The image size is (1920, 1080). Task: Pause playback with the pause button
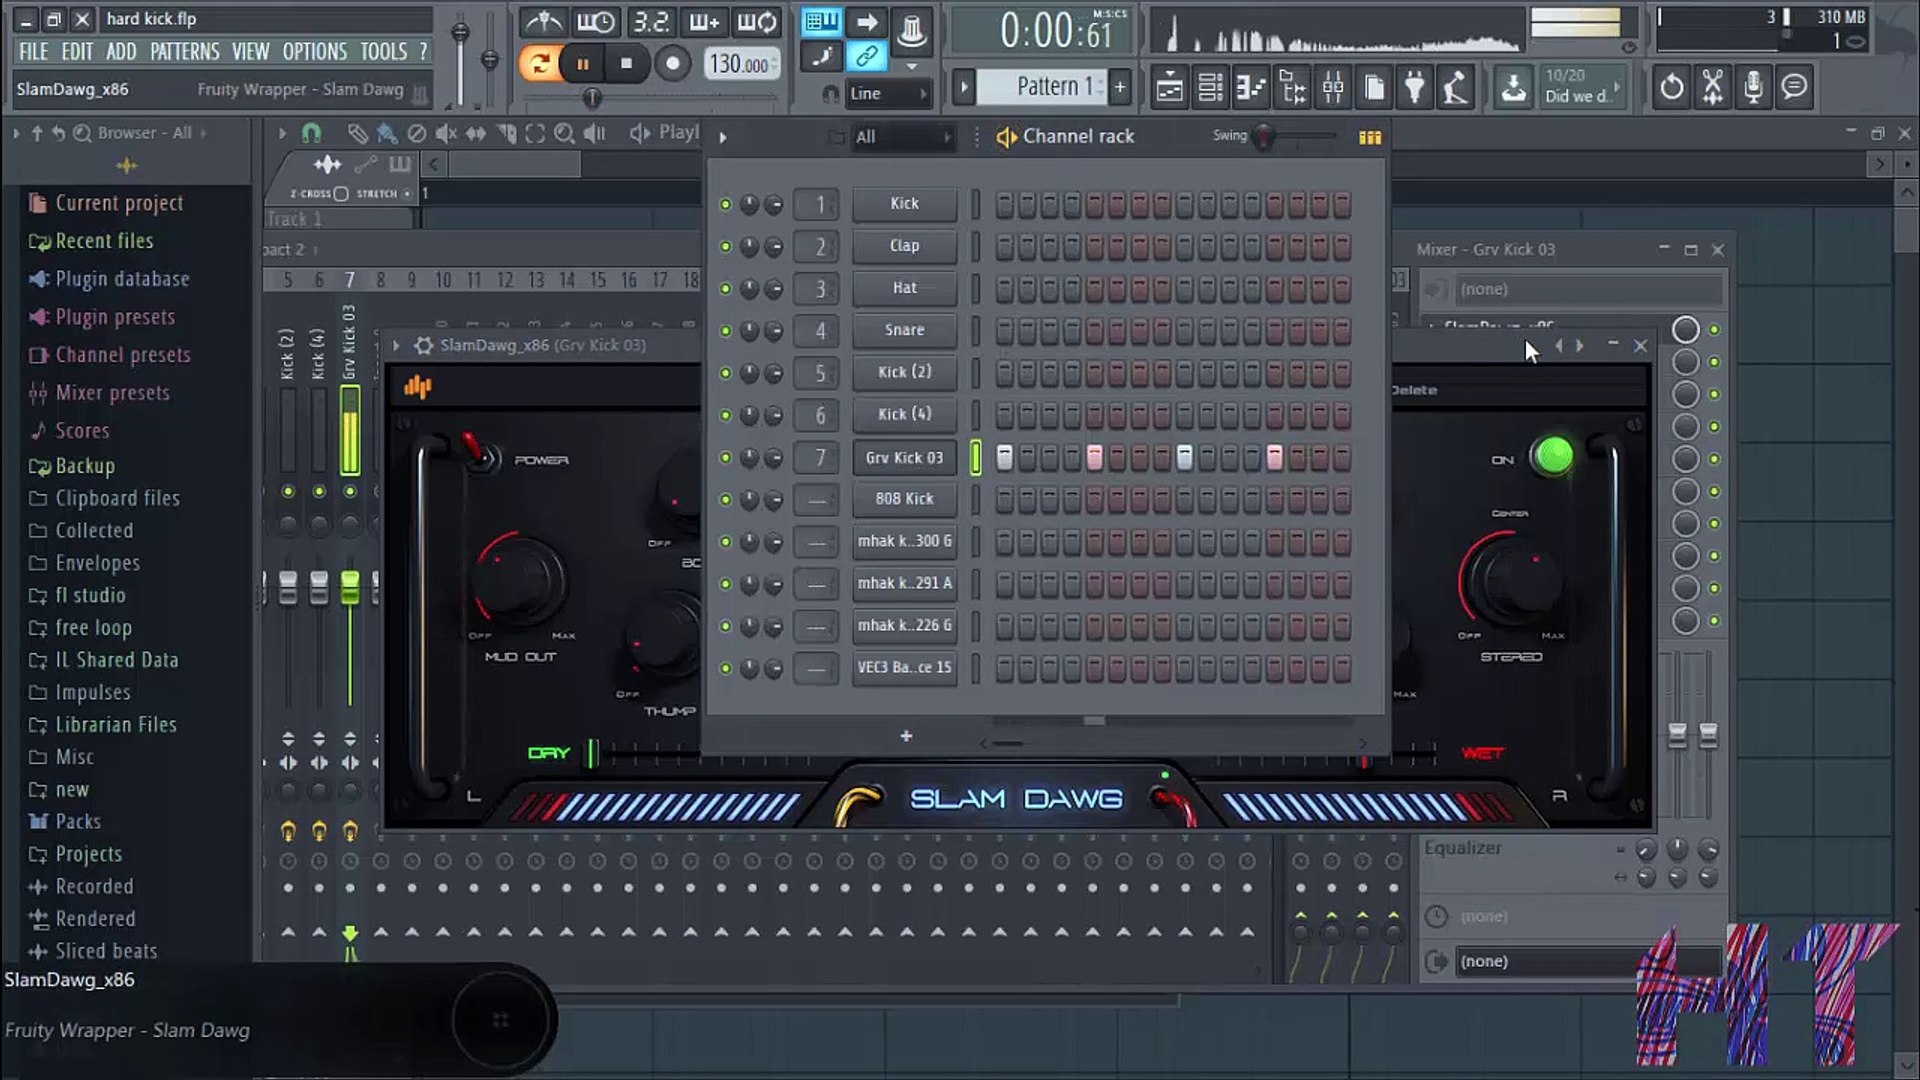pyautogui.click(x=582, y=64)
